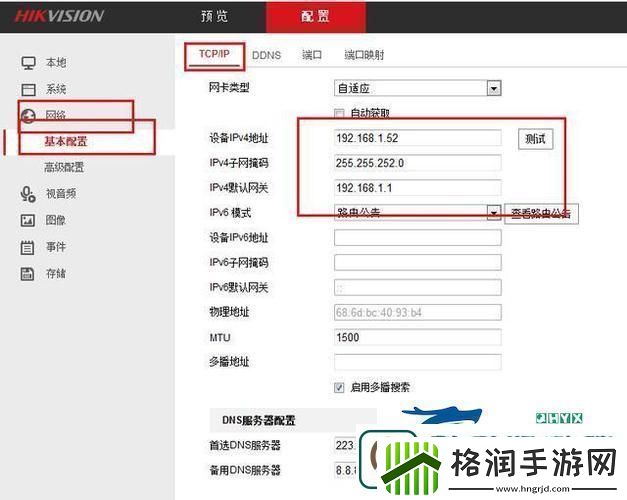Select the 预览 top menu item
627x500 pixels.
click(214, 17)
